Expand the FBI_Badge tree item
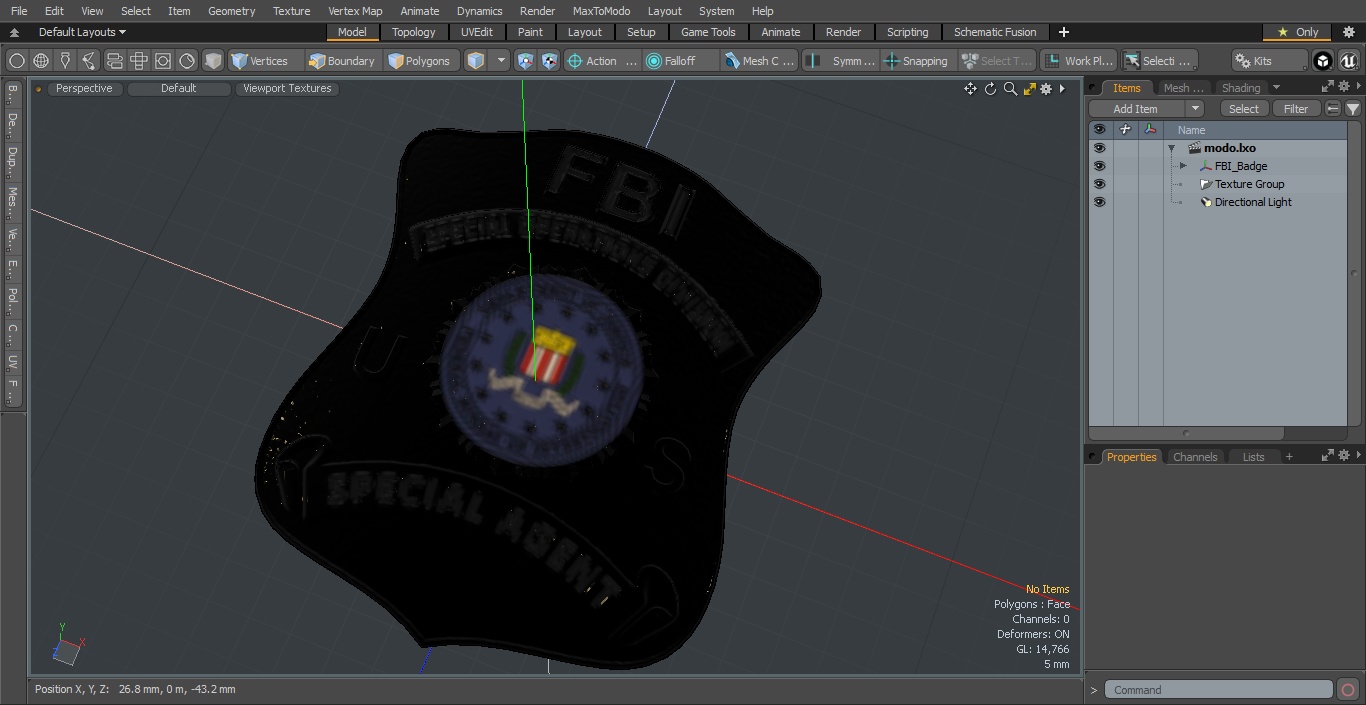 click(1183, 166)
